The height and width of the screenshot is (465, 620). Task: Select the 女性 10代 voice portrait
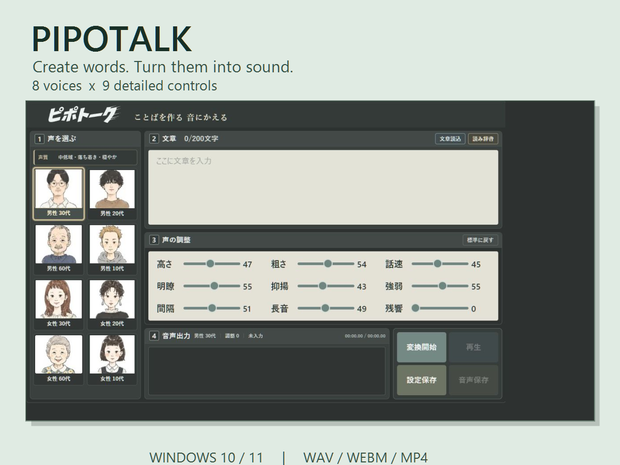pyautogui.click(x=112, y=359)
